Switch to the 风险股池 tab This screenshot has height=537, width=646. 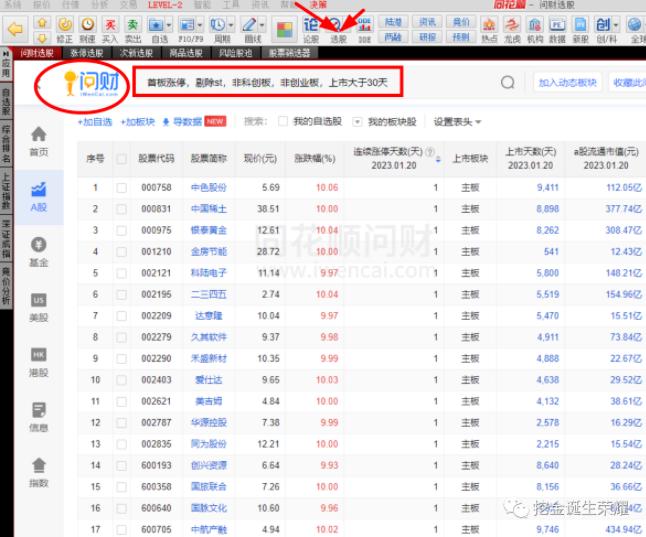235,53
